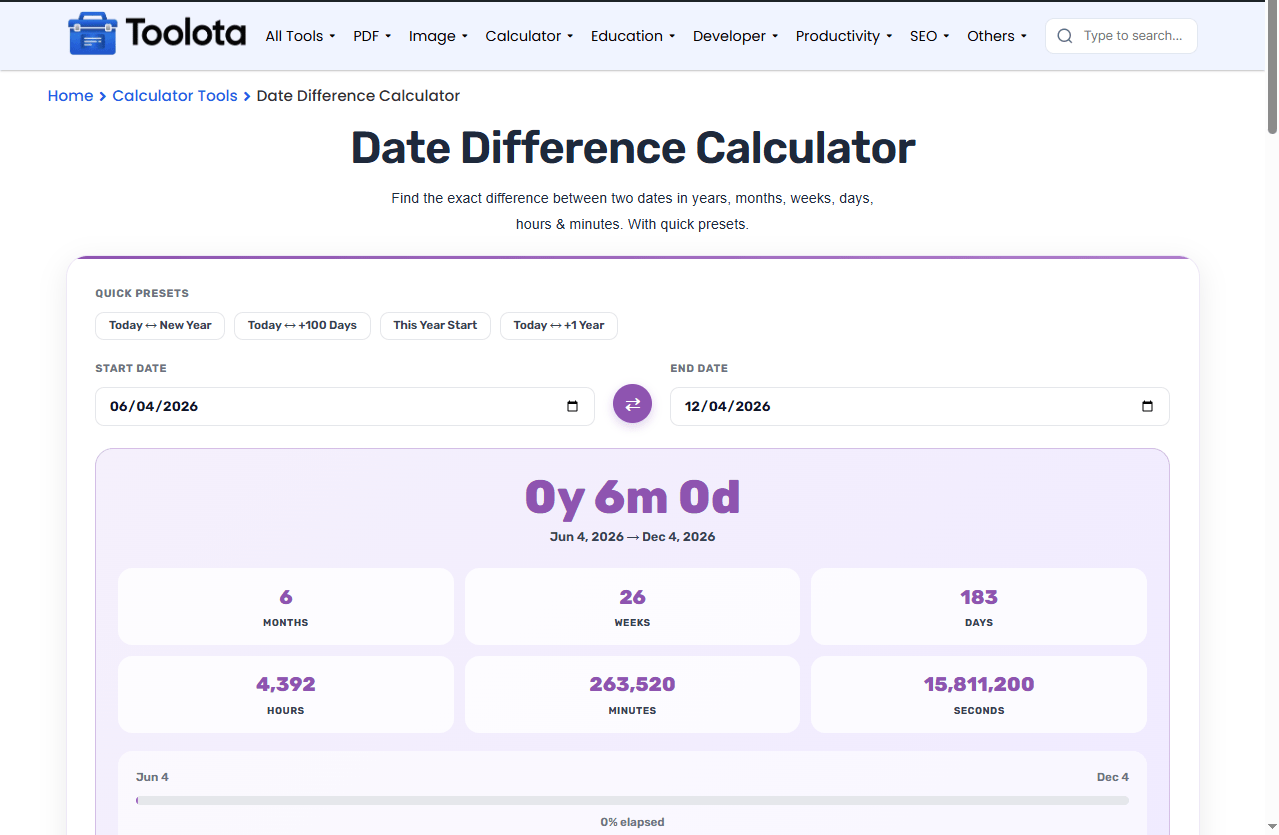Open the Developer dropdown menu

point(735,36)
